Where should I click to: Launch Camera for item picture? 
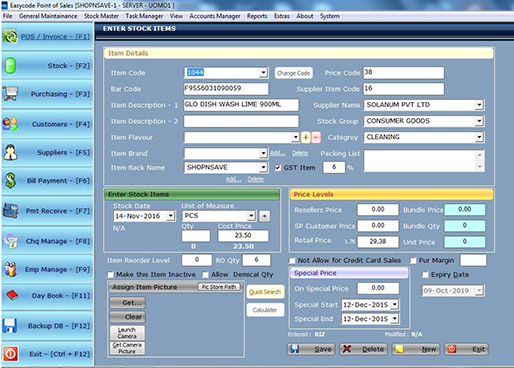[x=127, y=333]
